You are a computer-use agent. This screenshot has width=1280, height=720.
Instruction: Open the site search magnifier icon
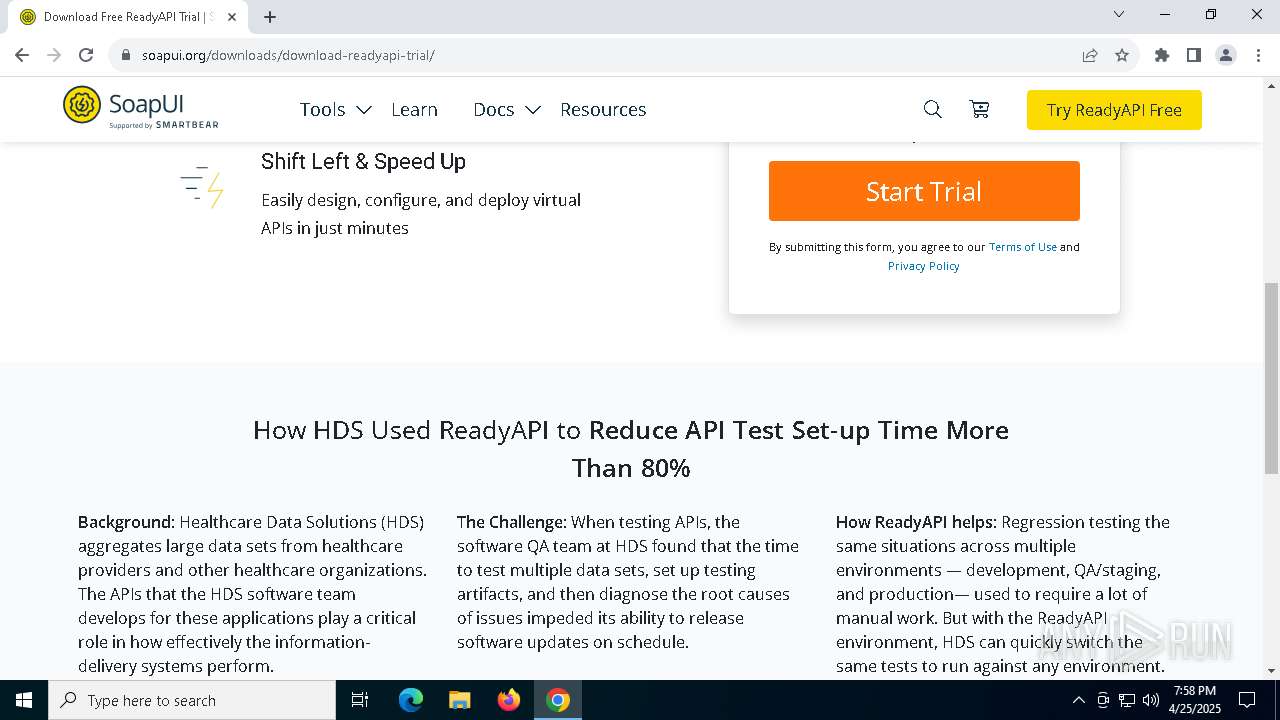[x=932, y=110]
